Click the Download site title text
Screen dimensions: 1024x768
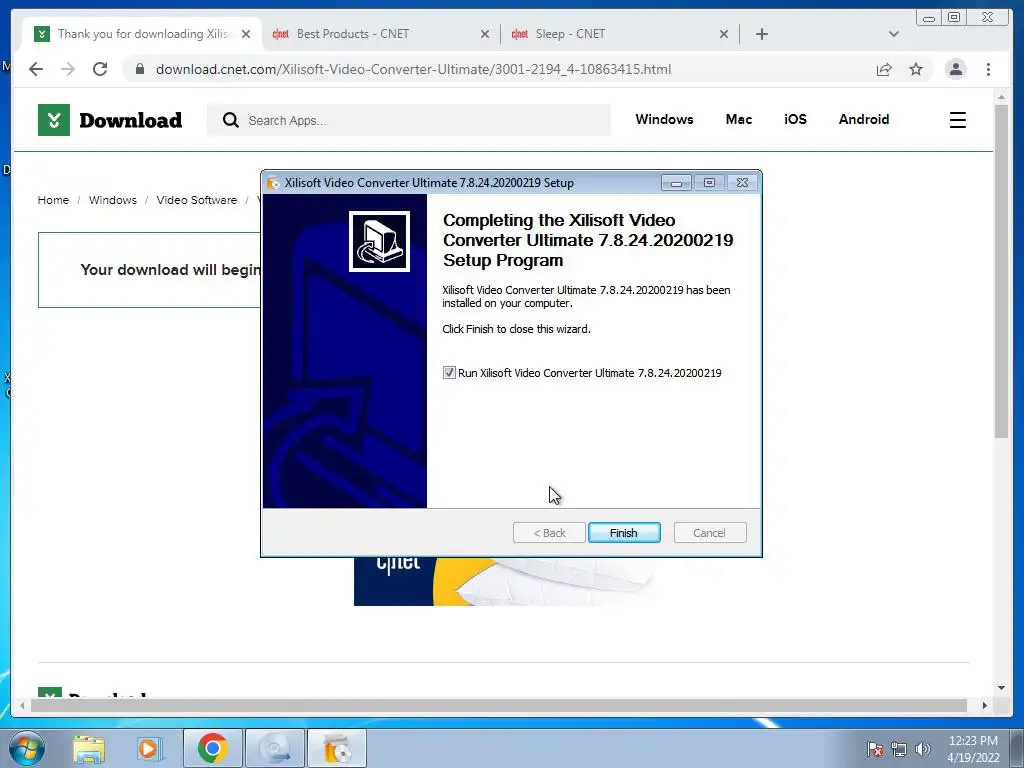pos(131,120)
